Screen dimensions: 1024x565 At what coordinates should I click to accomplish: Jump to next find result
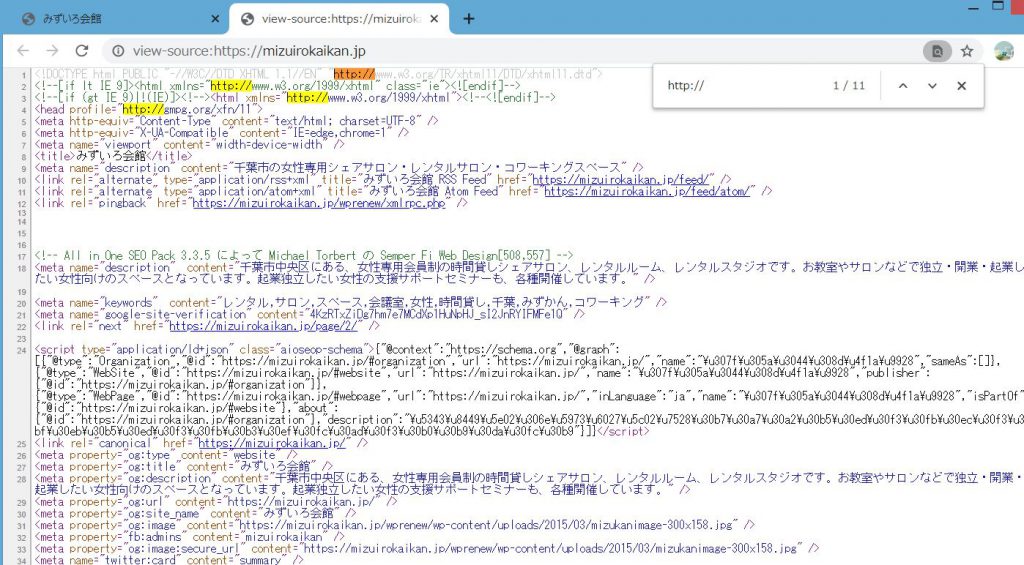932,86
